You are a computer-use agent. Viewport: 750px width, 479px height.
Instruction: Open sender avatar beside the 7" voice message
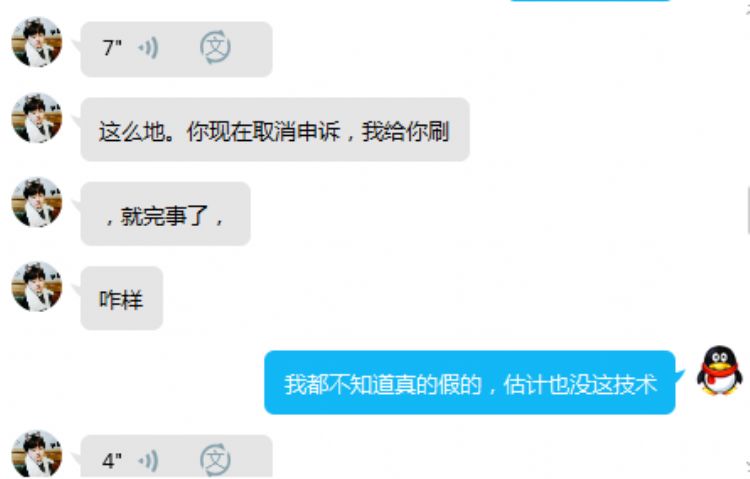pos(37,42)
